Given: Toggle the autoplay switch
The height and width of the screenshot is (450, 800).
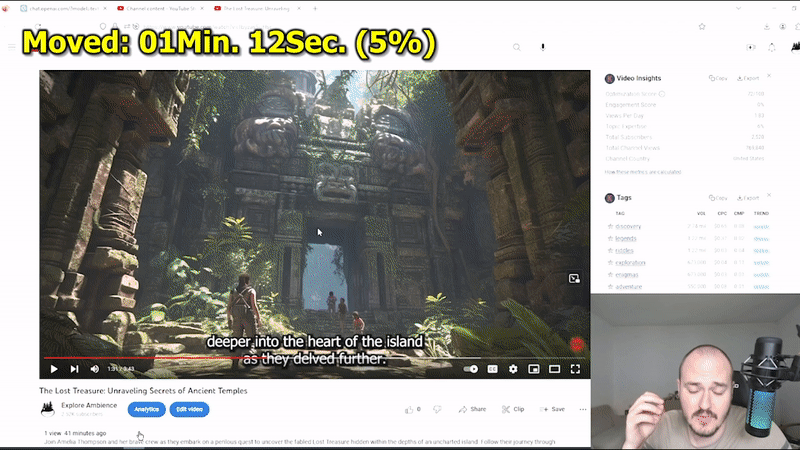Looking at the screenshot, I should (x=471, y=369).
